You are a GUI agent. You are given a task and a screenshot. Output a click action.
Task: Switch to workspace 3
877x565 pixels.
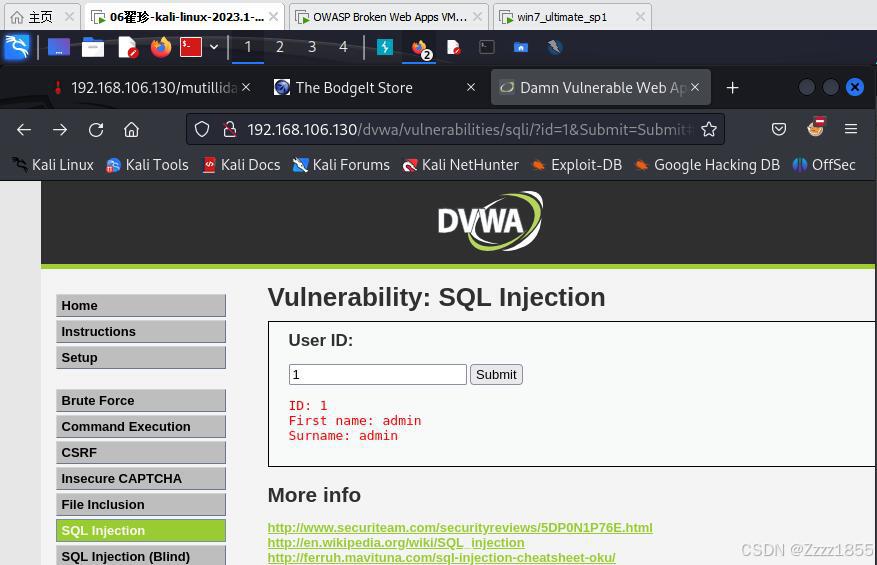pos(312,47)
